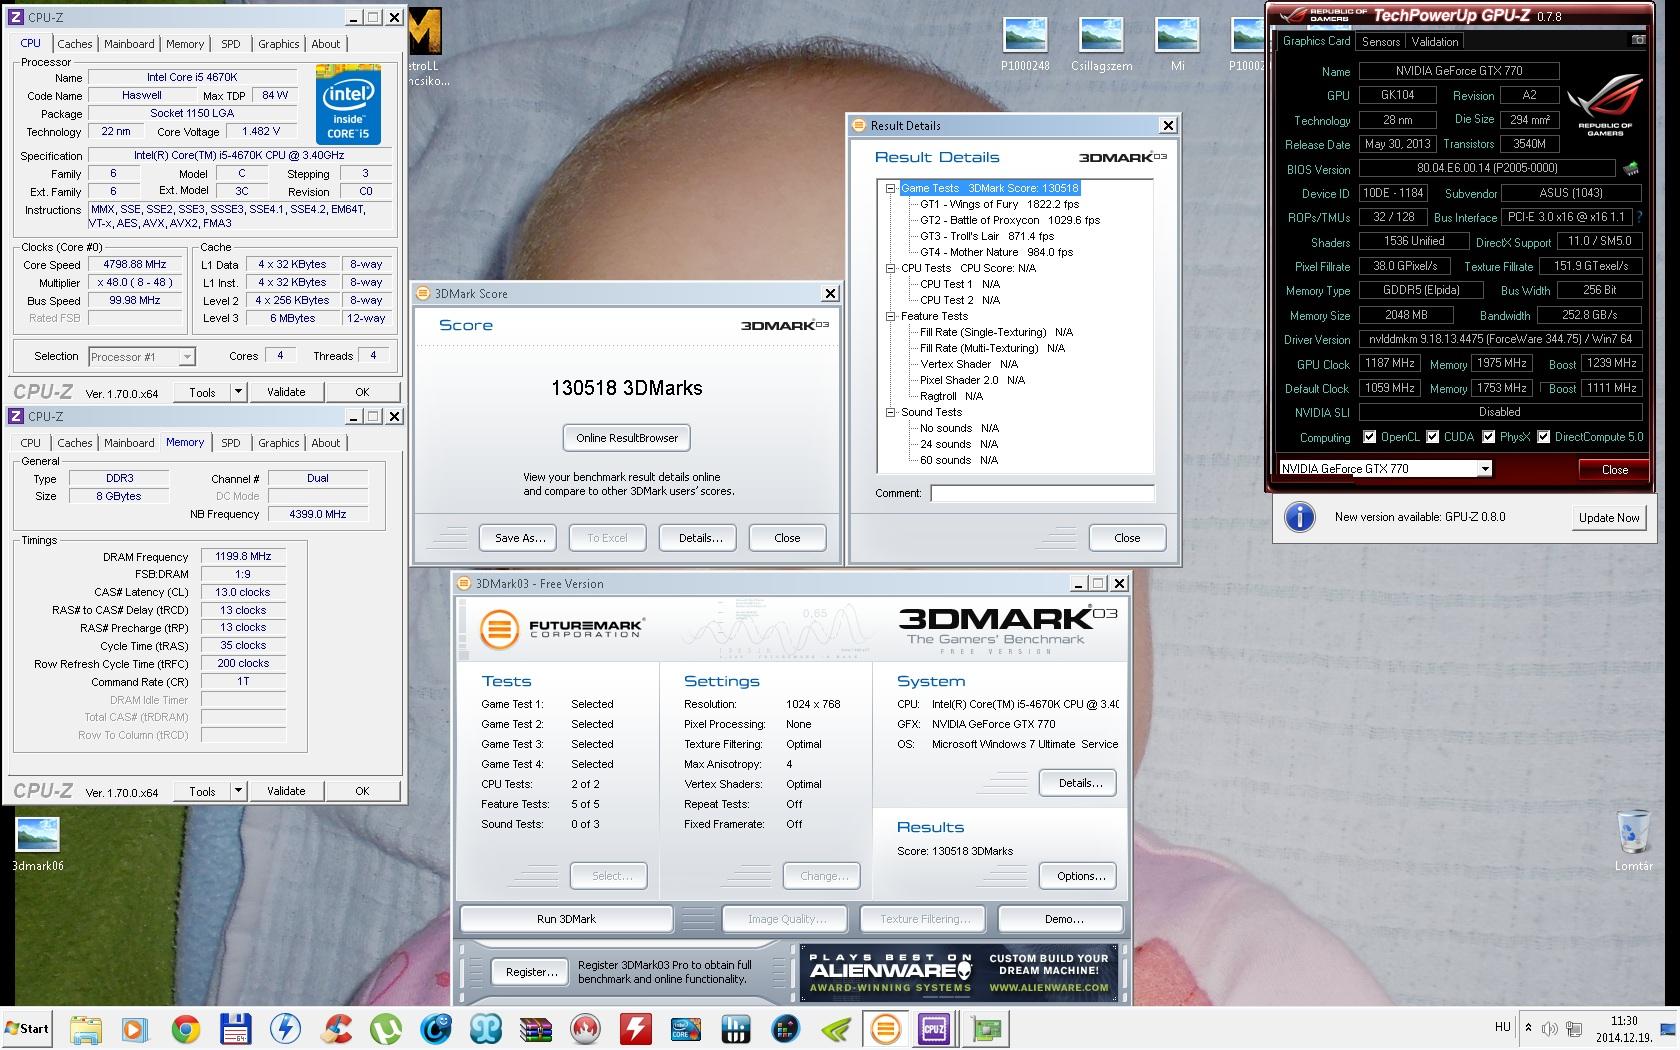
Task: Click the HU language indicator in taskbar
Action: point(1502,1027)
